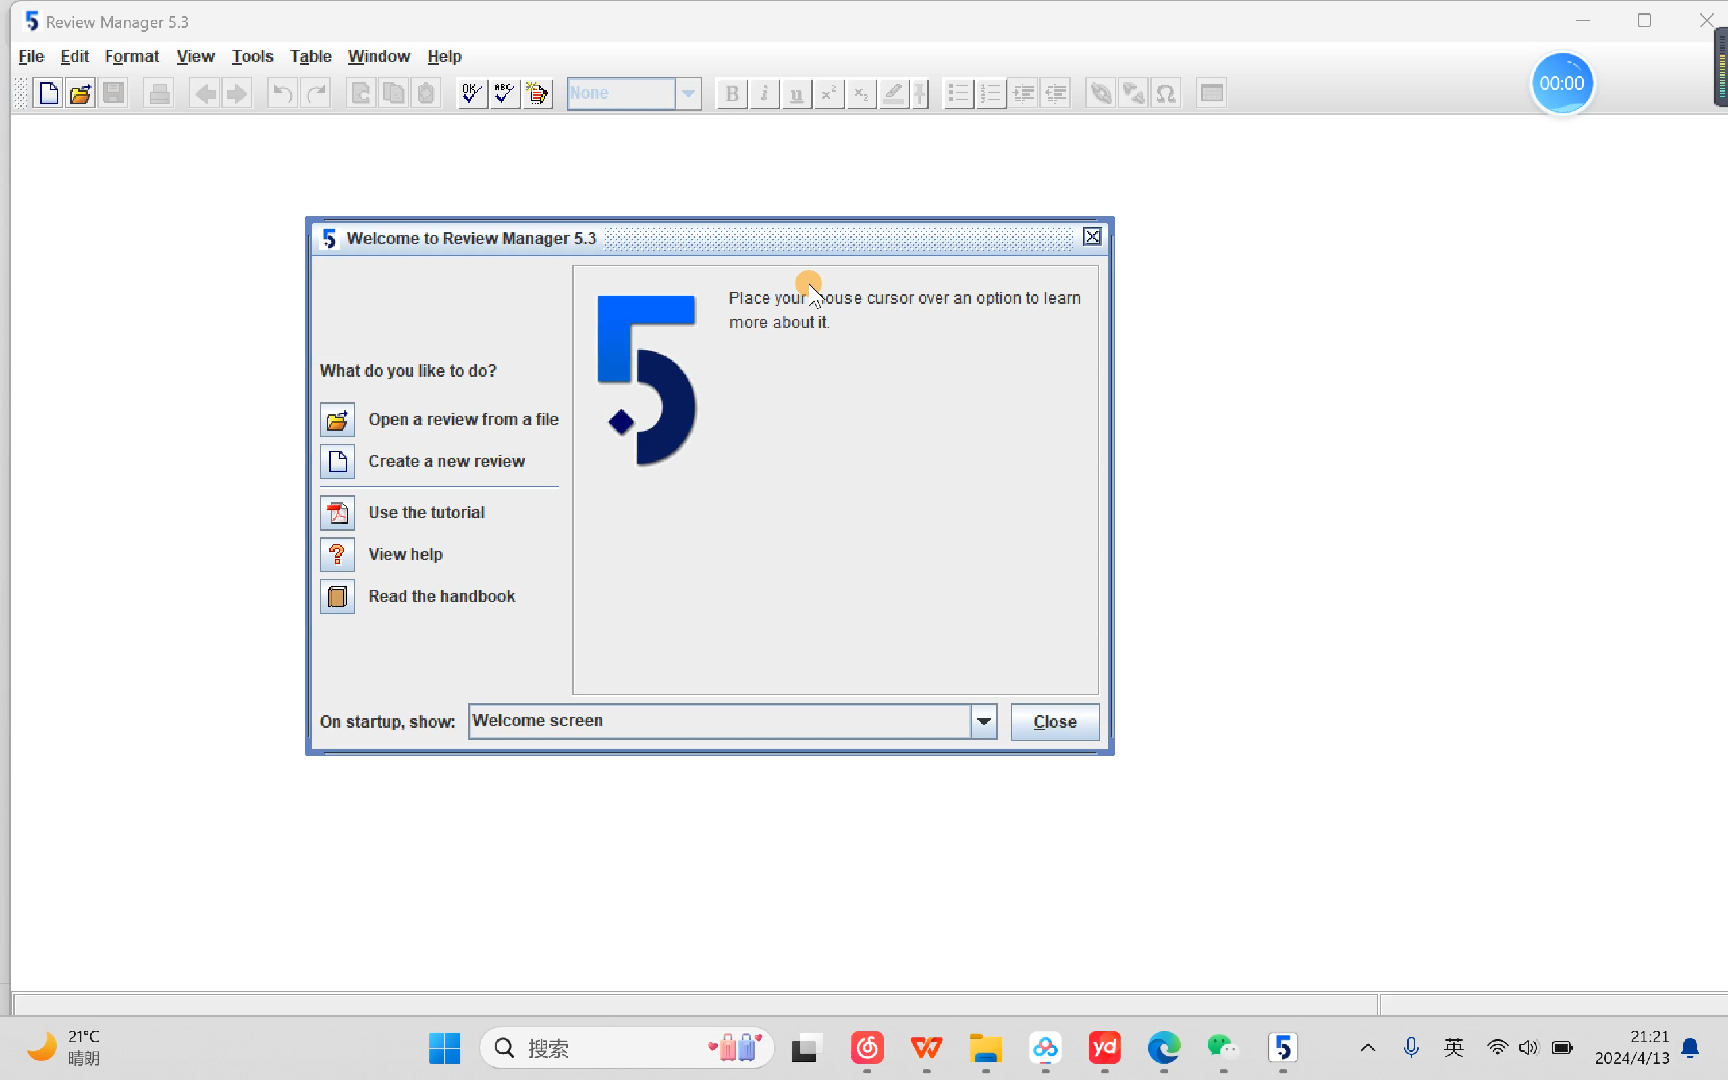Expand the On startup show dropdown arrow
This screenshot has width=1728, height=1080.
pyautogui.click(x=984, y=721)
